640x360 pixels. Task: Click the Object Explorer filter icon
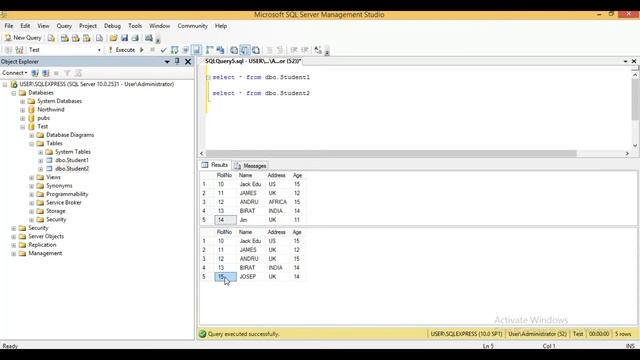click(x=67, y=73)
